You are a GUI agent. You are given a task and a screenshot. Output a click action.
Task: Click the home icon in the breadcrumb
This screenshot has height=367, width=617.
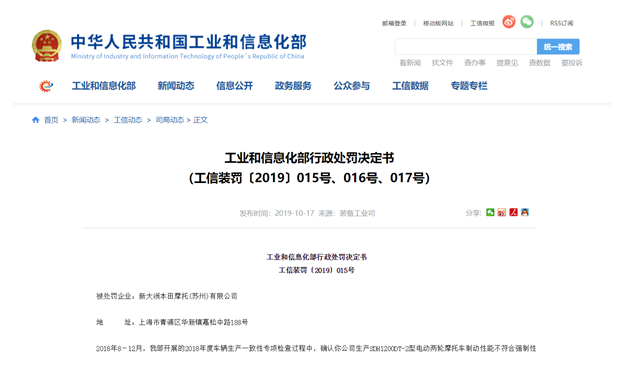click(35, 120)
